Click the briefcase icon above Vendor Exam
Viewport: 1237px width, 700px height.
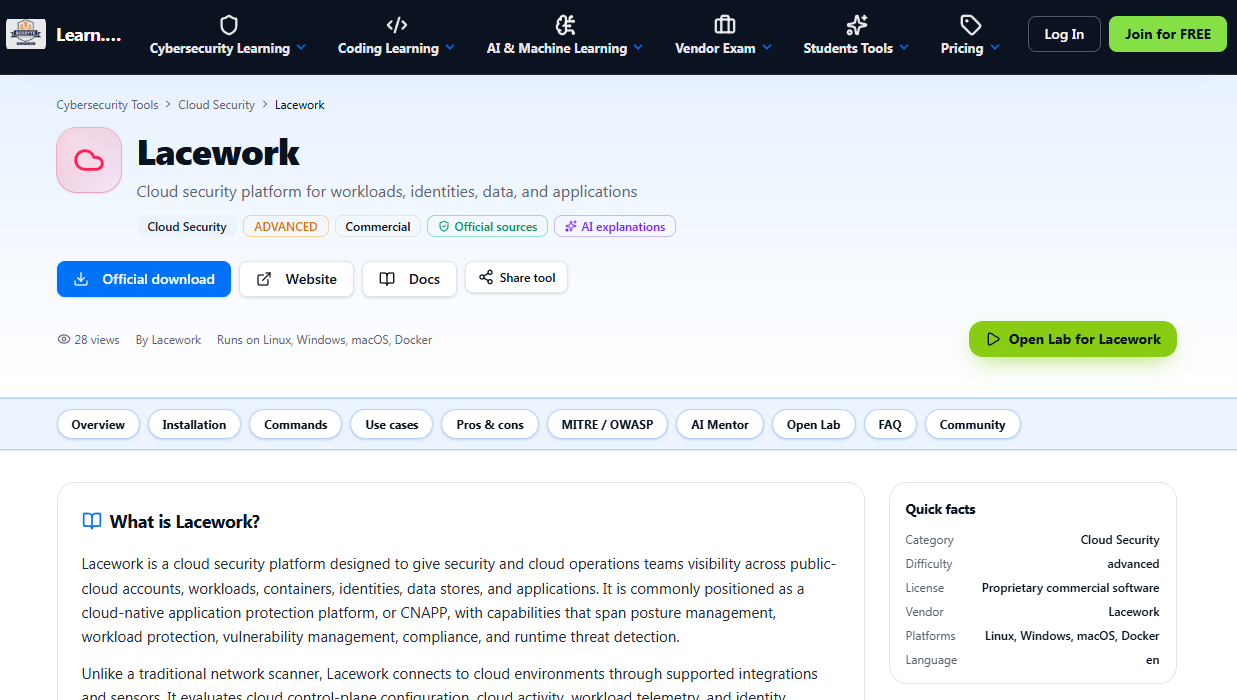725,24
